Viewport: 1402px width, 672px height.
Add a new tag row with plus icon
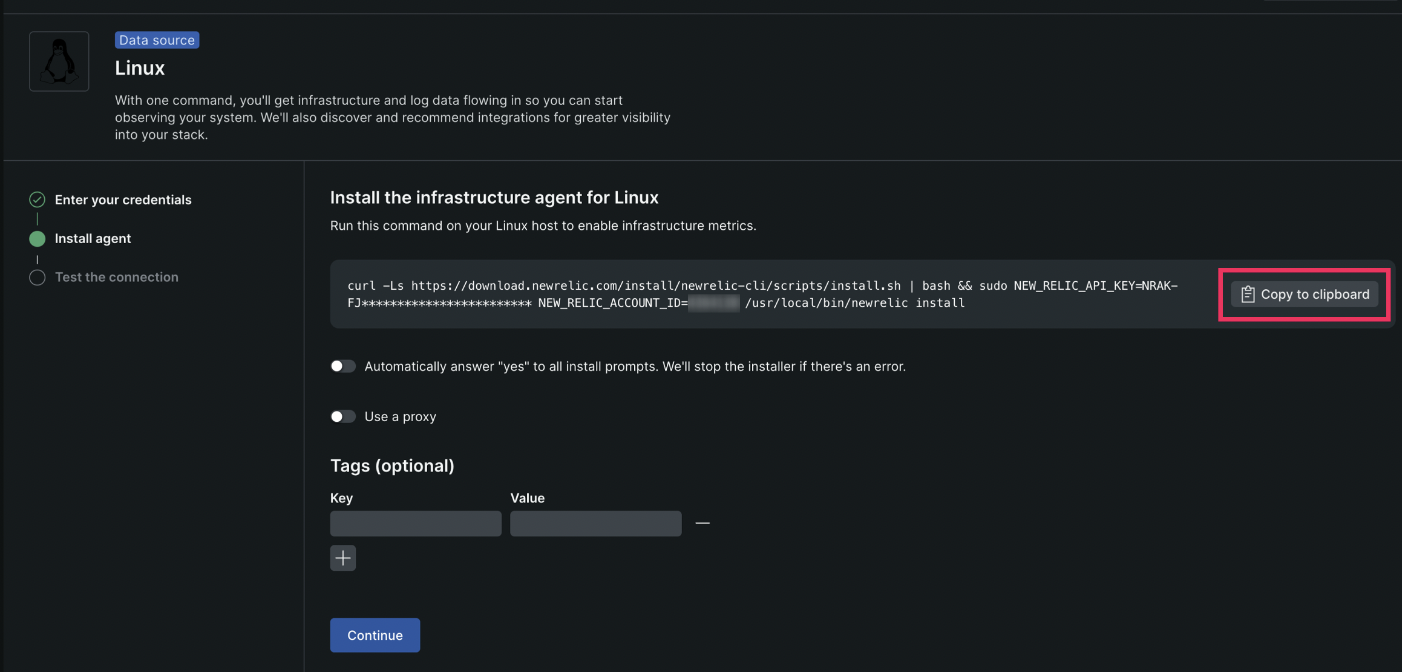pos(343,558)
